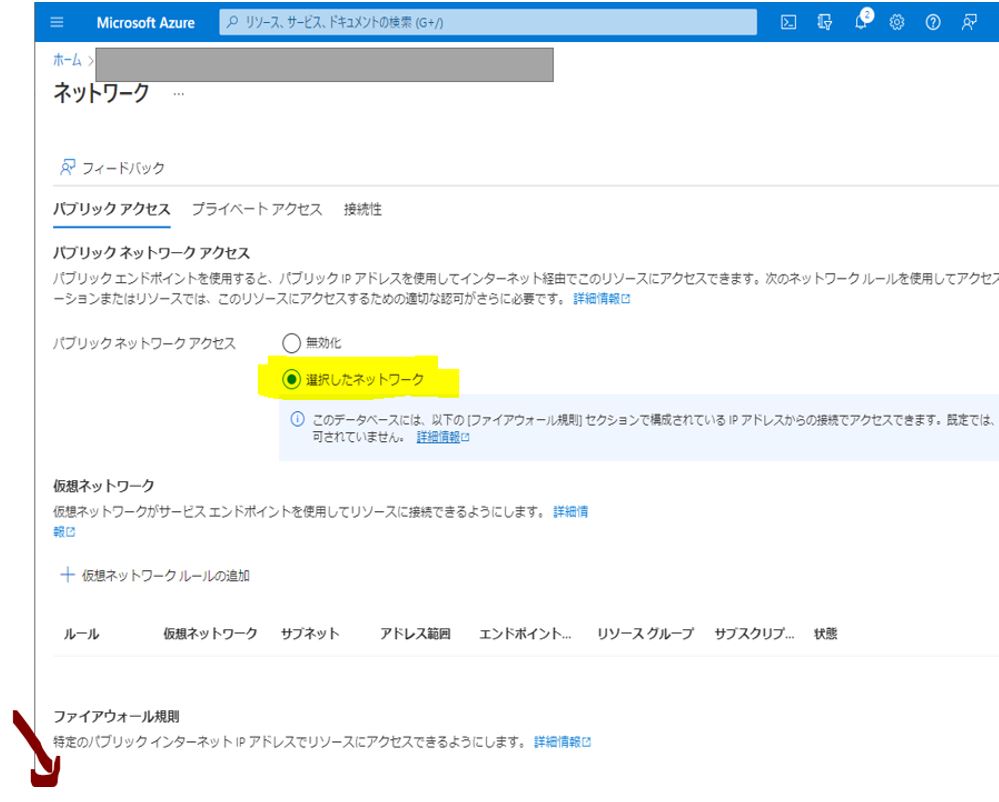
Task: Launch Cloud Shell from the top bar
Action: (x=788, y=22)
